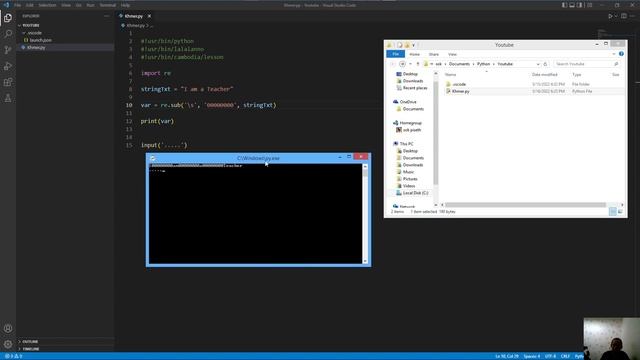
Task: Open the Extensions view in activity bar
Action: pyautogui.click(x=8, y=82)
